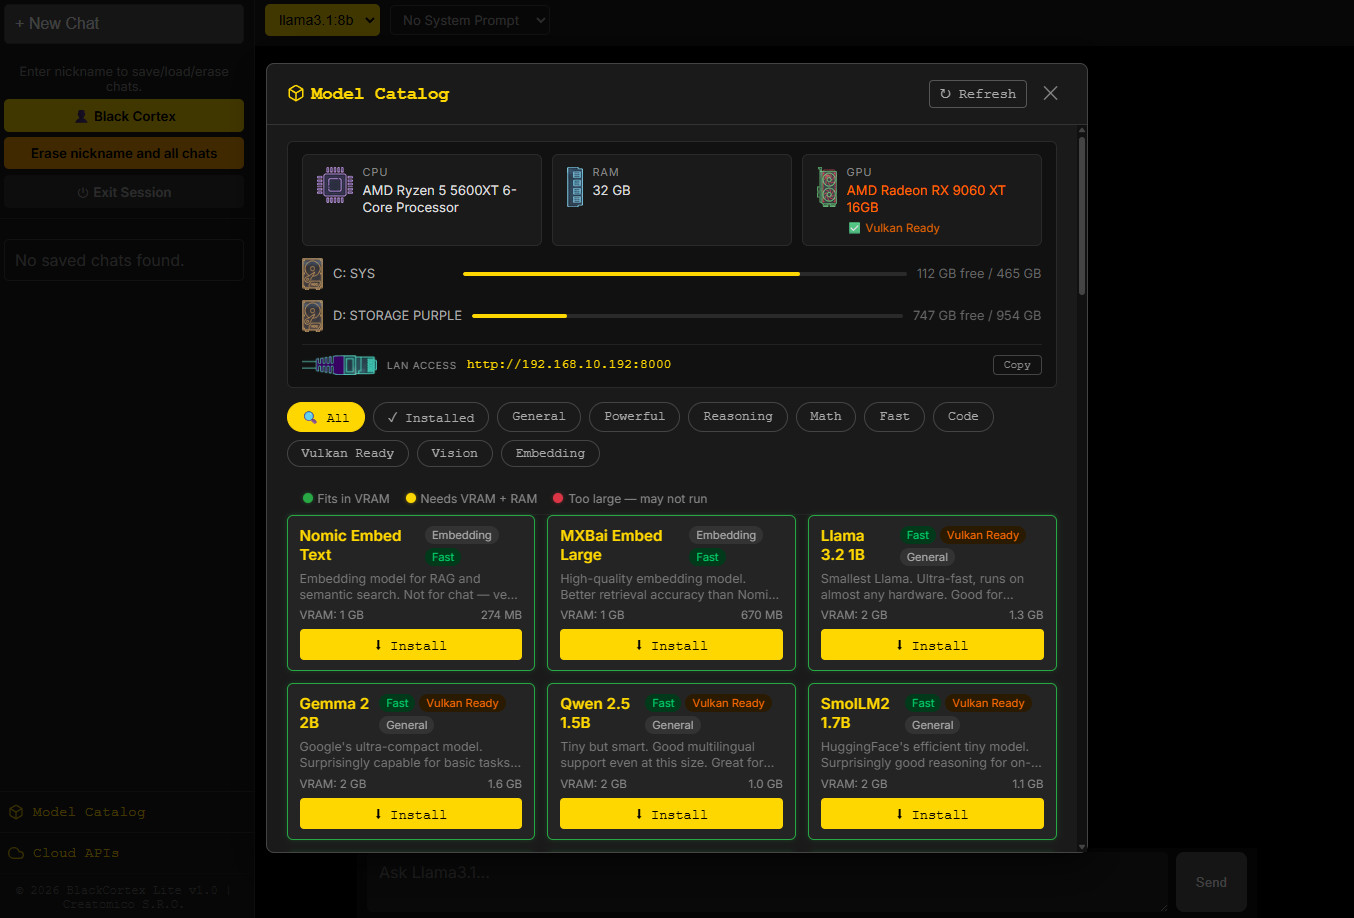Click the 32 GB RAM value
The width and height of the screenshot is (1354, 918).
pyautogui.click(x=612, y=190)
